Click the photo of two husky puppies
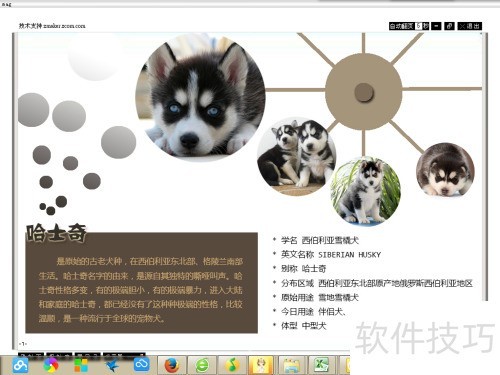 click(297, 156)
